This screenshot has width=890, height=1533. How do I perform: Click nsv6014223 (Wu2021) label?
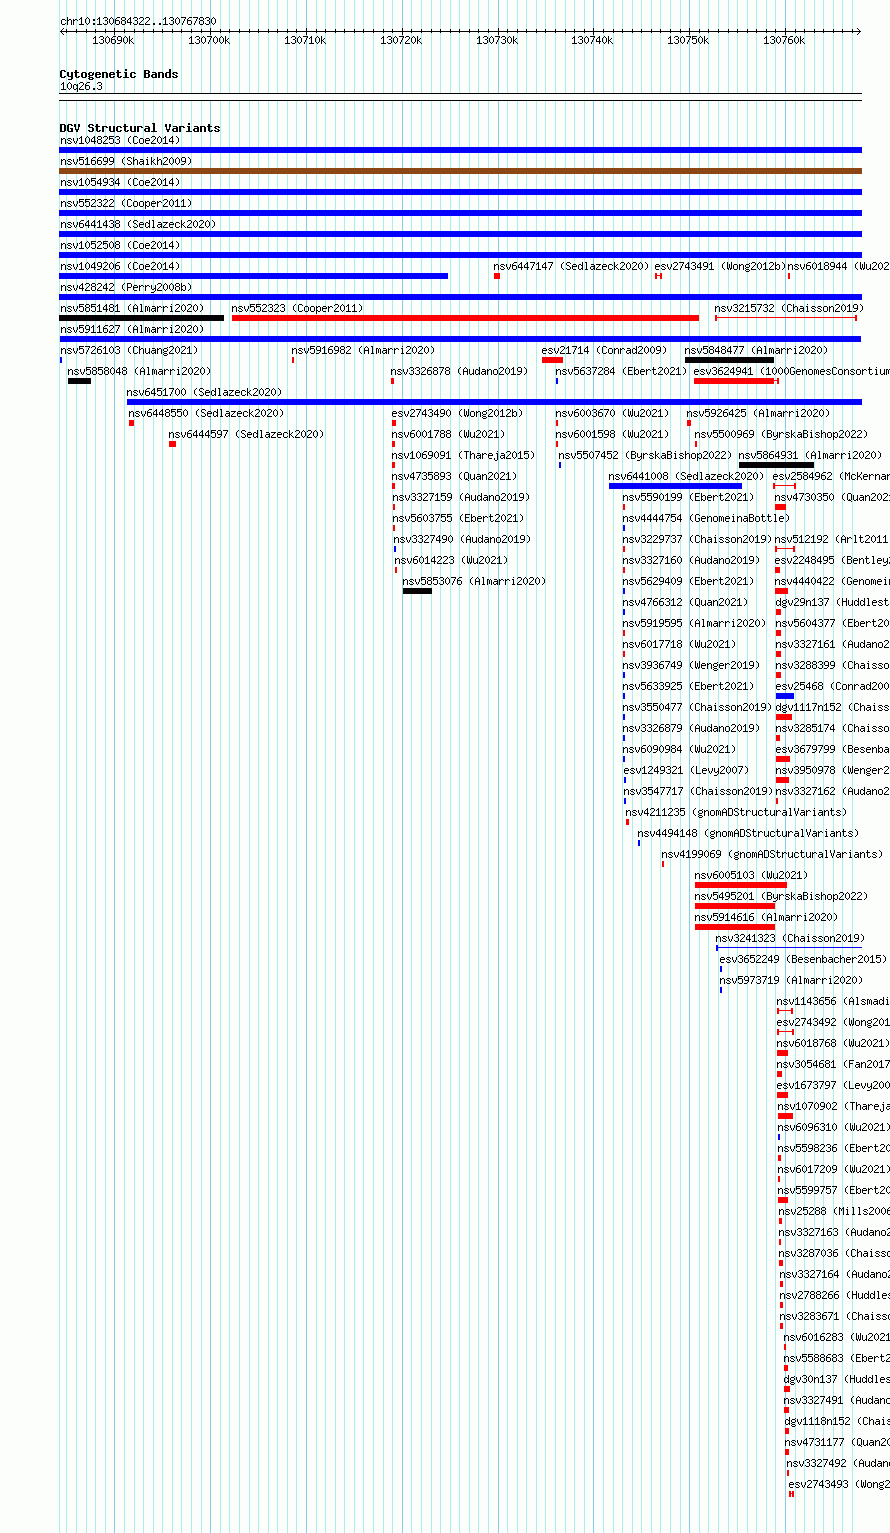[x=452, y=560]
